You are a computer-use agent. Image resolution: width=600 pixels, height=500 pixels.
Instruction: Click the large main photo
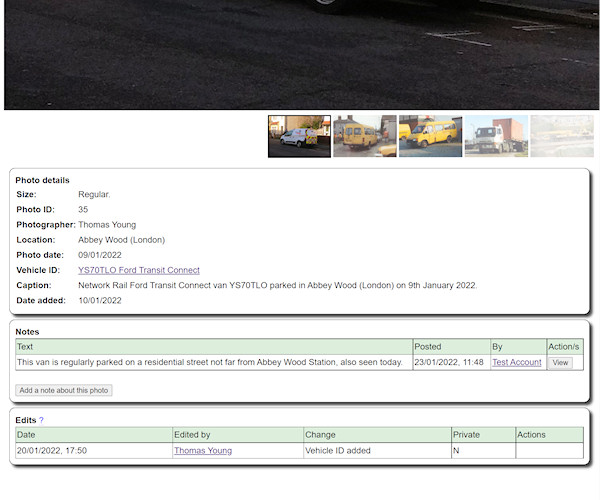point(300,52)
